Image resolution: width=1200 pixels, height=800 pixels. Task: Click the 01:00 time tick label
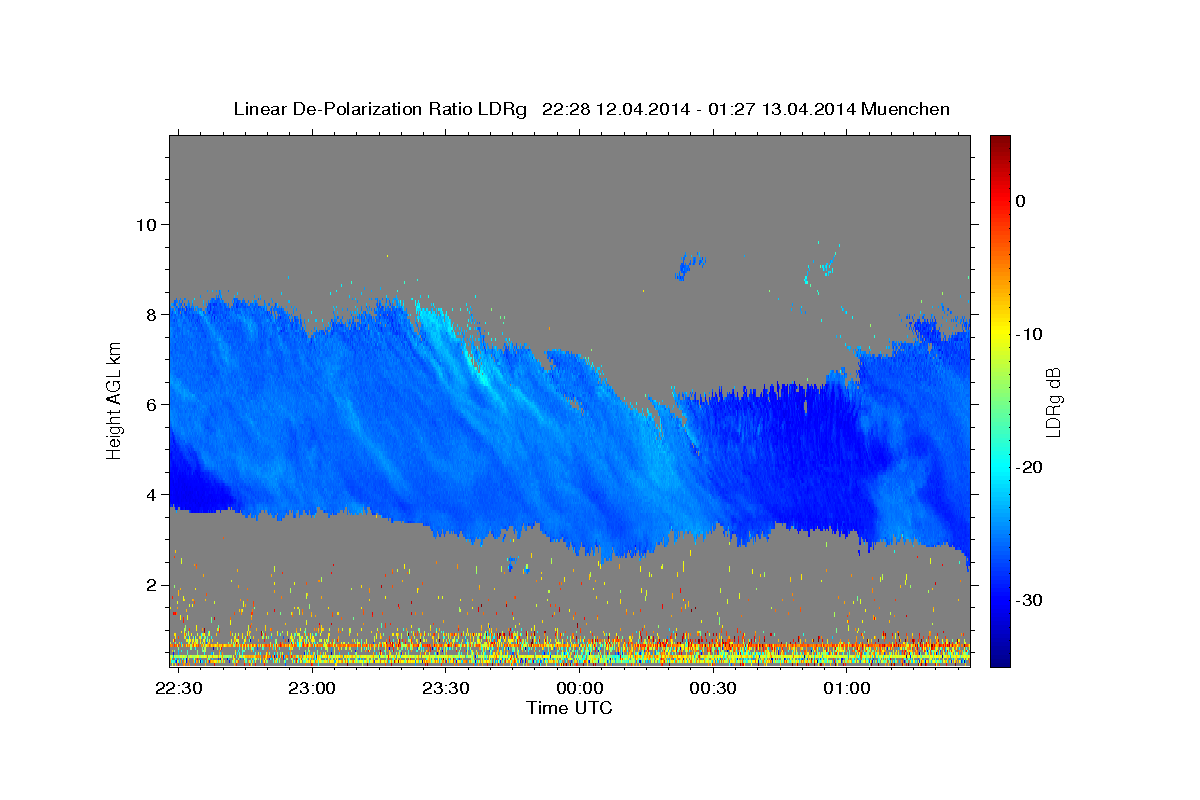tap(847, 689)
